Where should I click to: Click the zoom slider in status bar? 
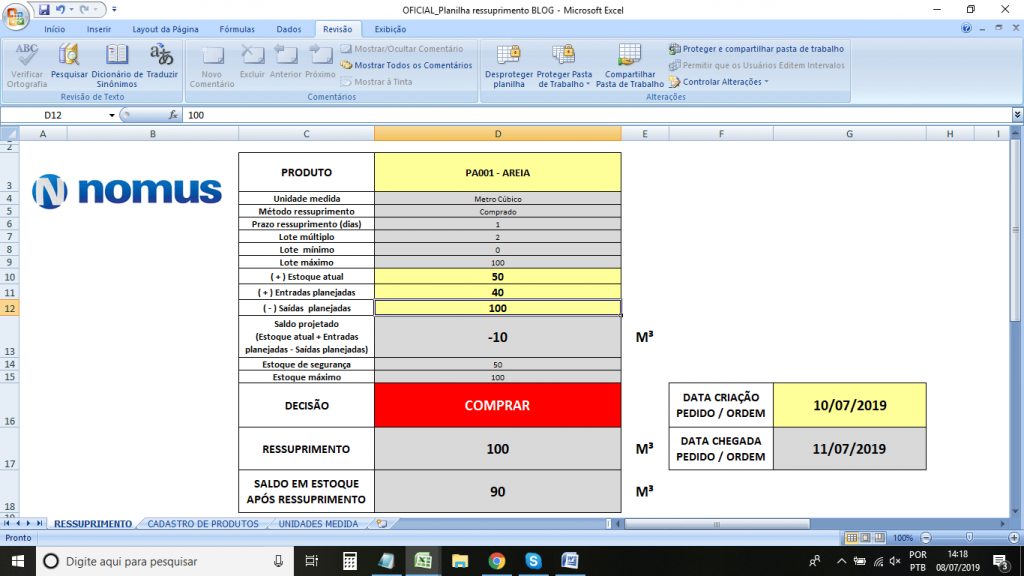tap(968, 537)
